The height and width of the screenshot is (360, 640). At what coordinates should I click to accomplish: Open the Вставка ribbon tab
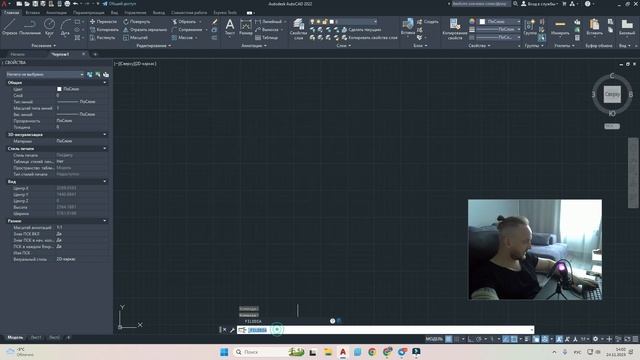point(33,13)
